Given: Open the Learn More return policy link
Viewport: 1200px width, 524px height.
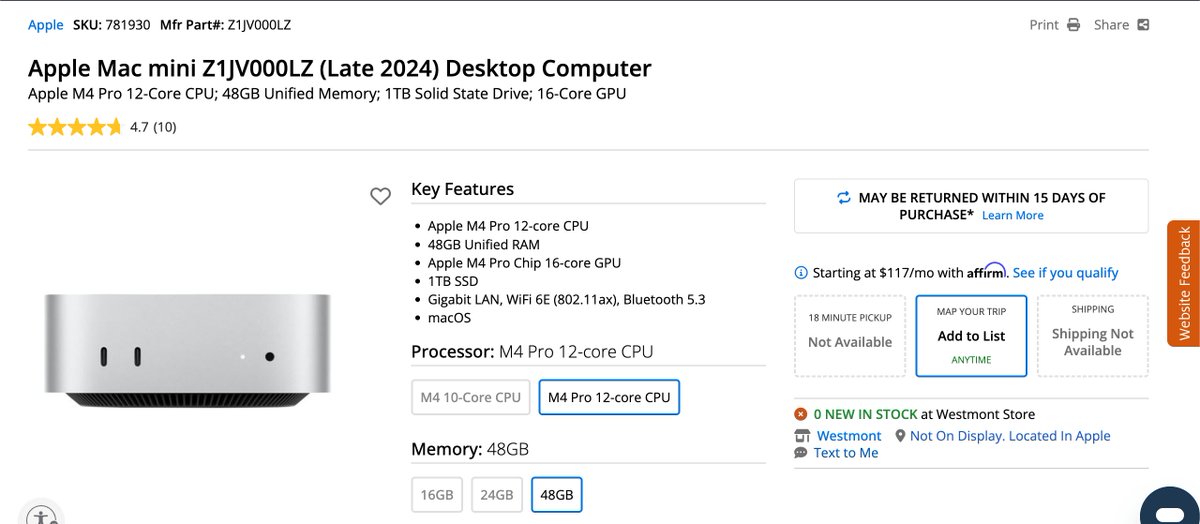Looking at the screenshot, I should click(x=1012, y=215).
